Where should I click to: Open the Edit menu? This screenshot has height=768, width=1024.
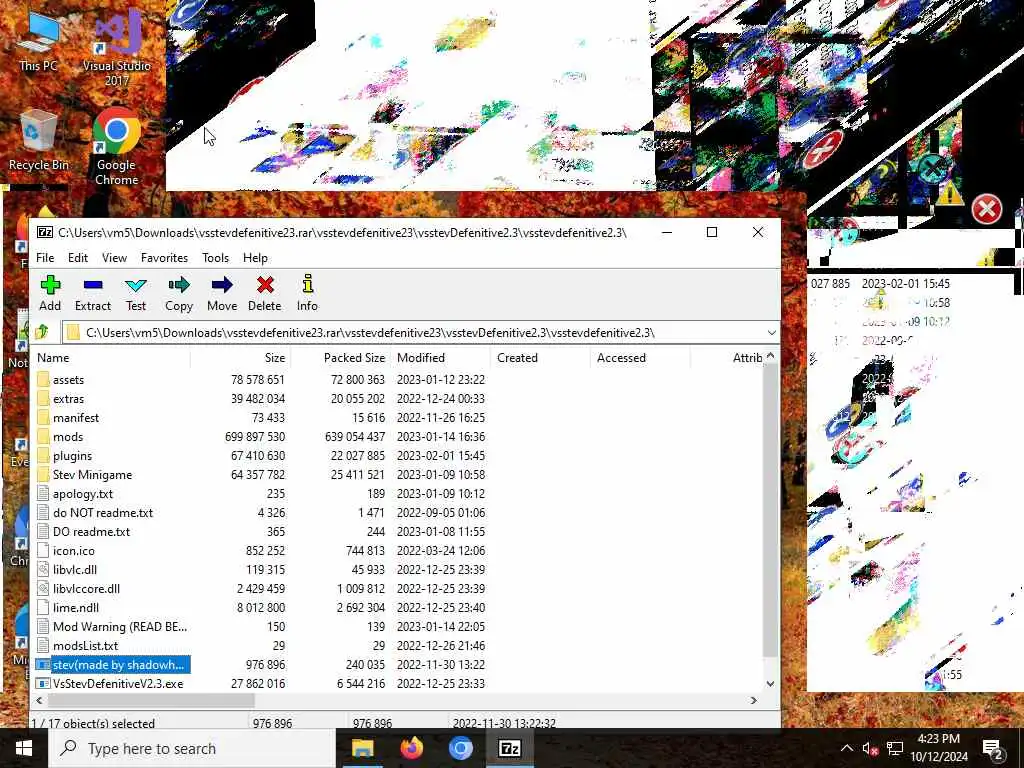78,258
